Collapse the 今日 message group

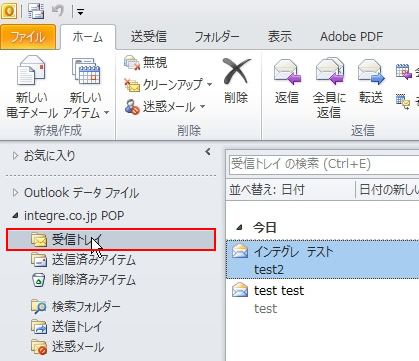pos(239,228)
